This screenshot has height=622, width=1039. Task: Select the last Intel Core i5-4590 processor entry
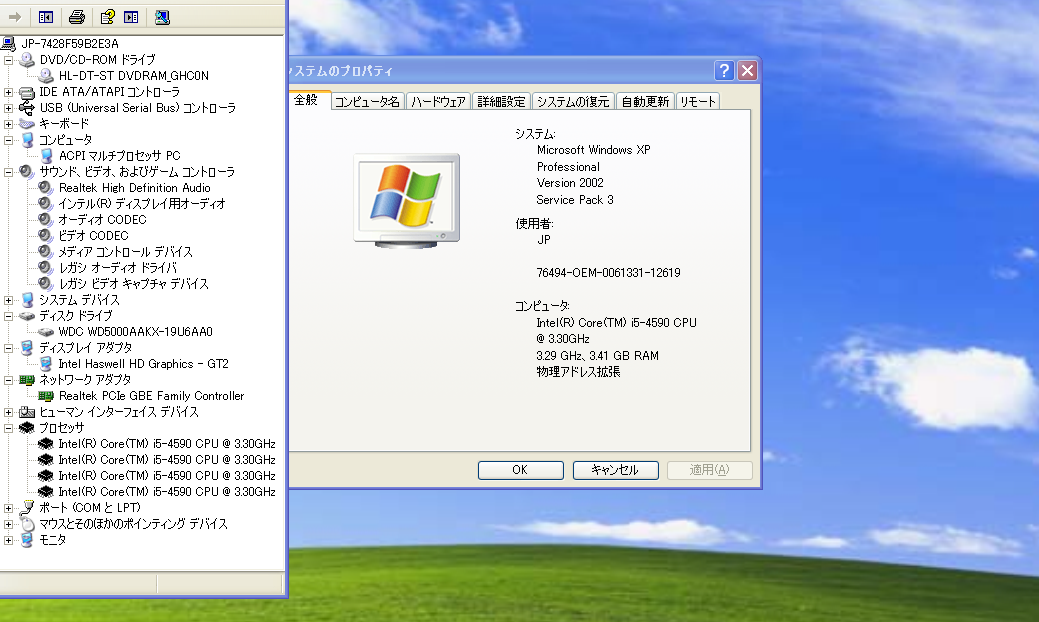pyautogui.click(x=167, y=492)
